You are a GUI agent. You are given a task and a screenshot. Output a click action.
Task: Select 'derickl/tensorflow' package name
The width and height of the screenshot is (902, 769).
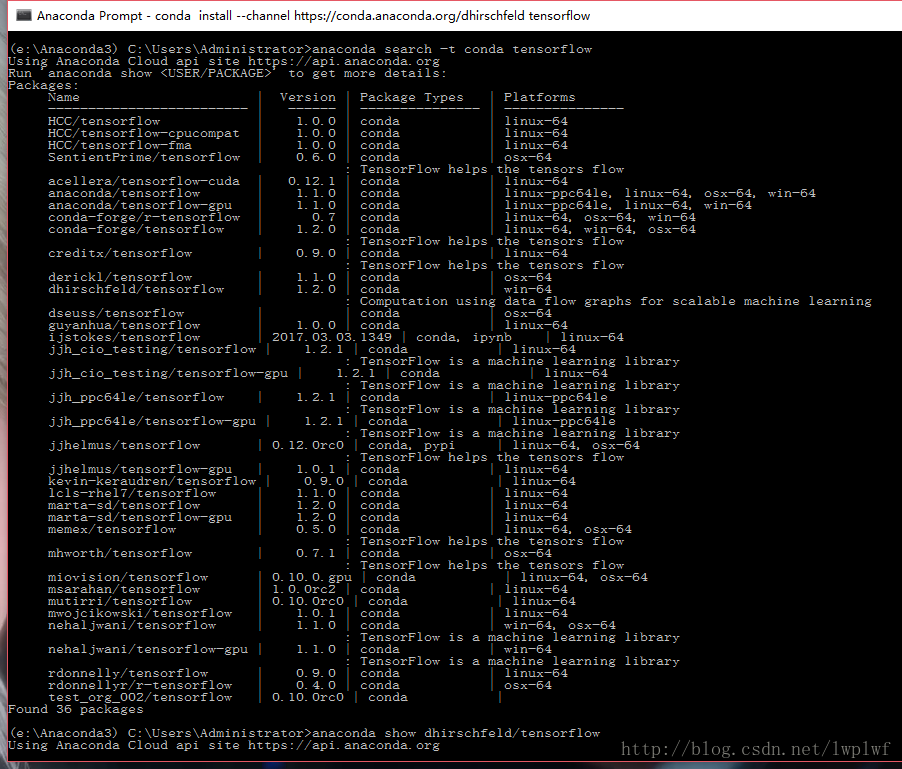(120, 277)
